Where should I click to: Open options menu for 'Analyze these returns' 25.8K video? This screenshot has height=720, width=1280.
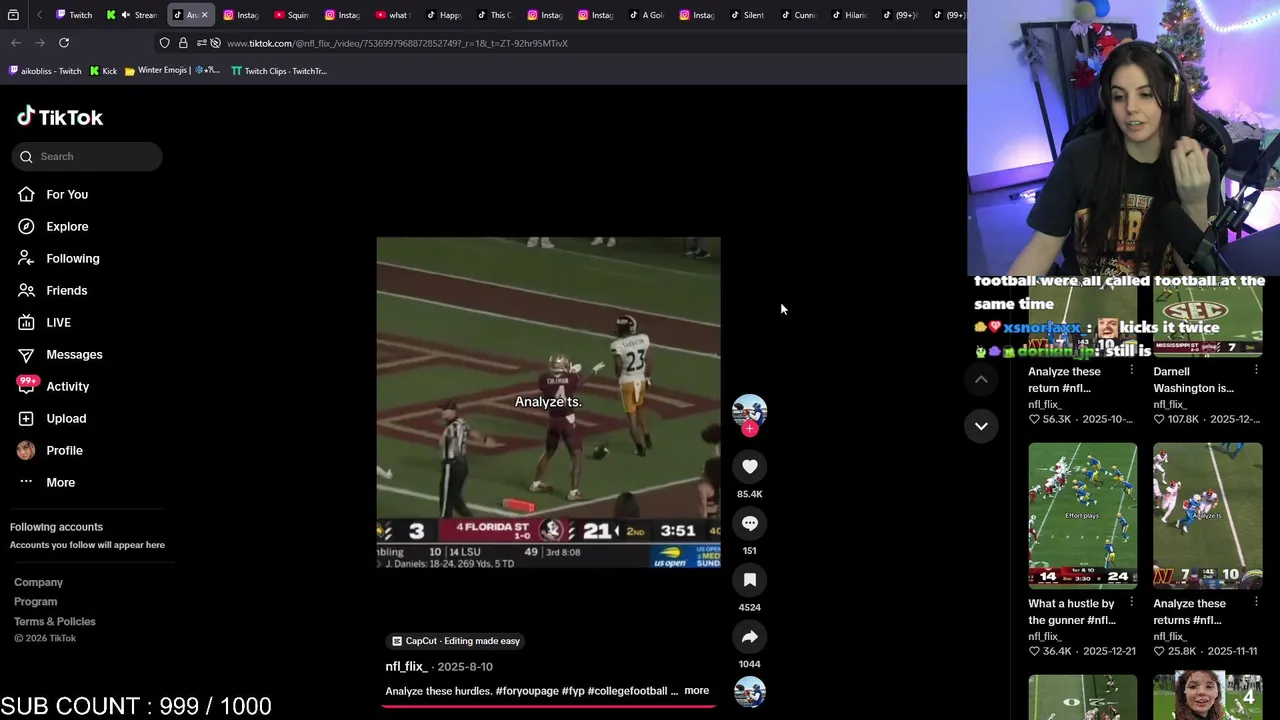(1256, 603)
